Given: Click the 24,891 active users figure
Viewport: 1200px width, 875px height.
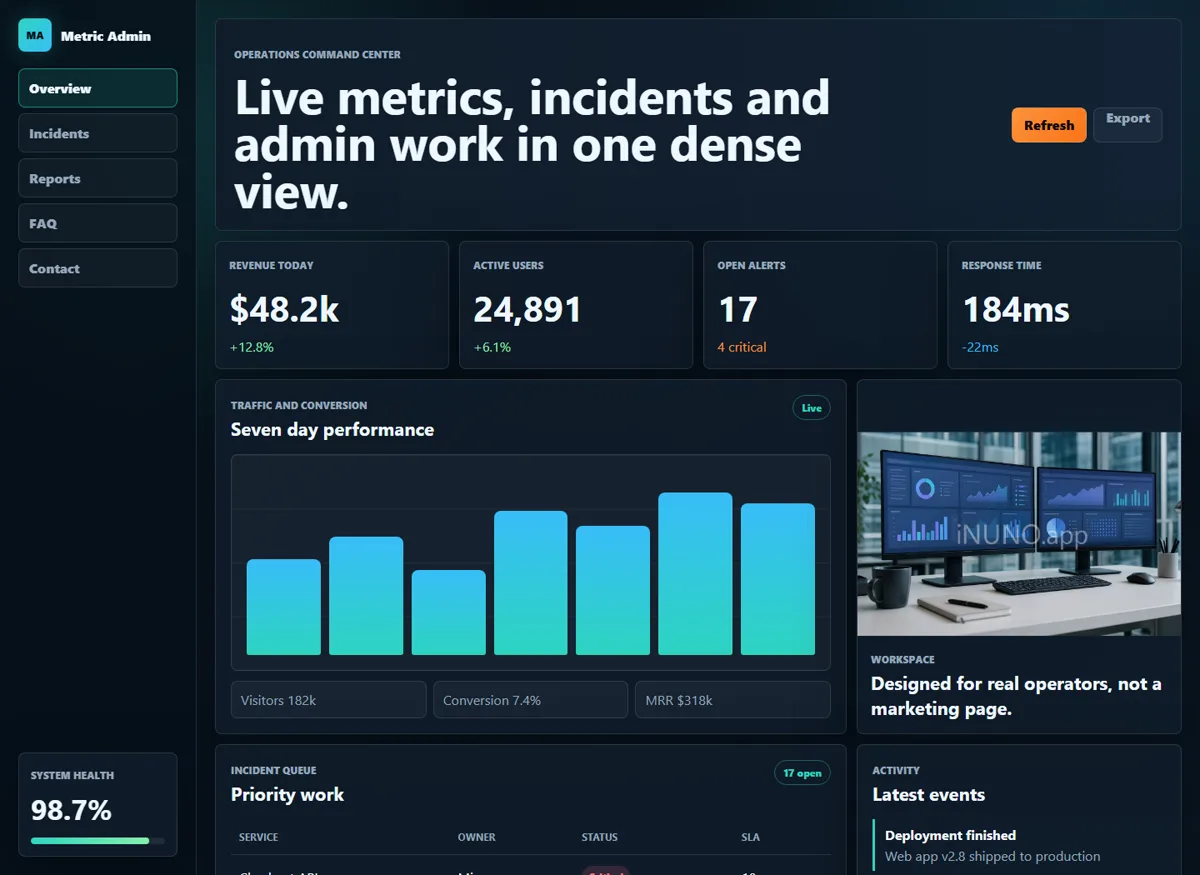Looking at the screenshot, I should click(x=527, y=310).
